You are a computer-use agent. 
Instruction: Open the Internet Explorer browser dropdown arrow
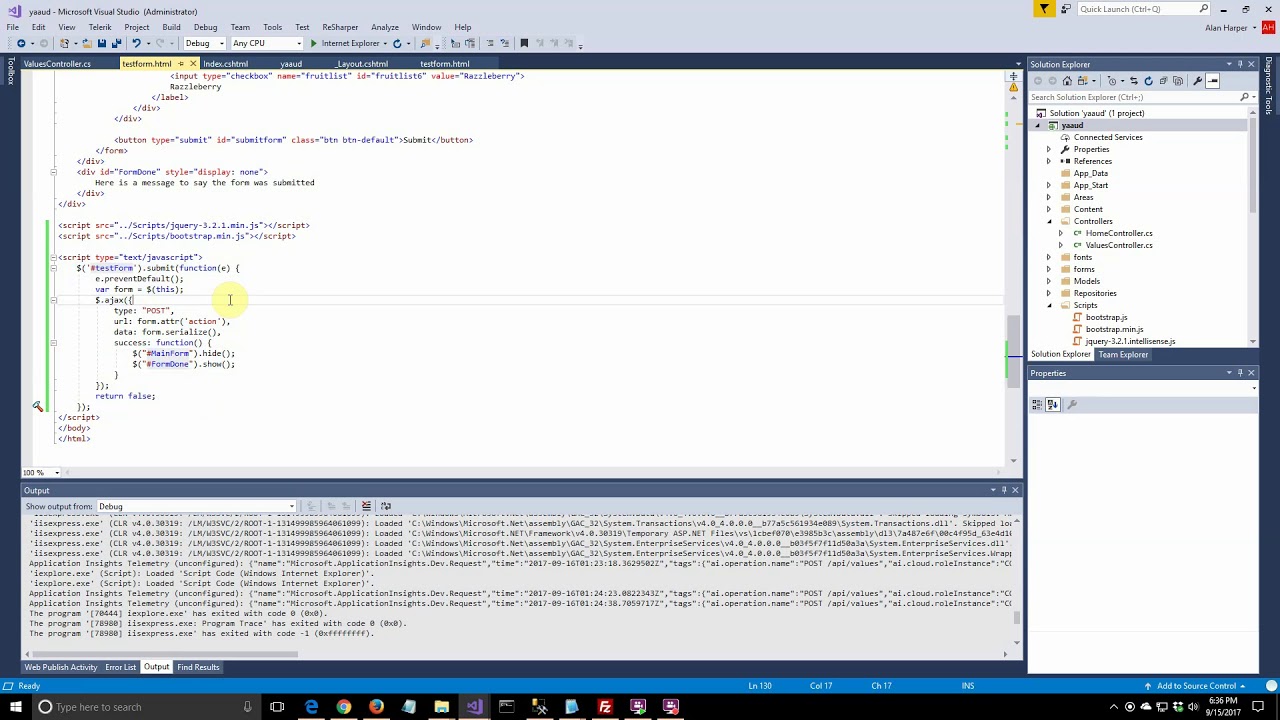[x=385, y=43]
